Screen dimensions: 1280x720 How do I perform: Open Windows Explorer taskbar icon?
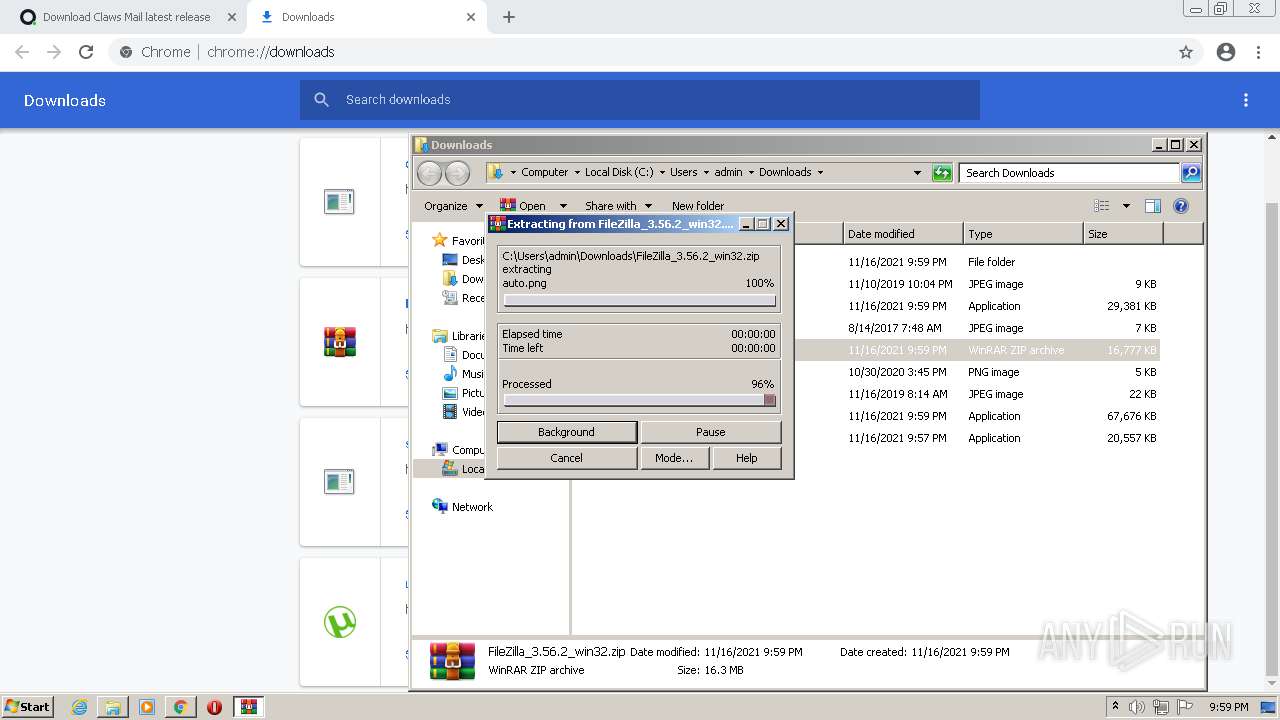(x=113, y=707)
